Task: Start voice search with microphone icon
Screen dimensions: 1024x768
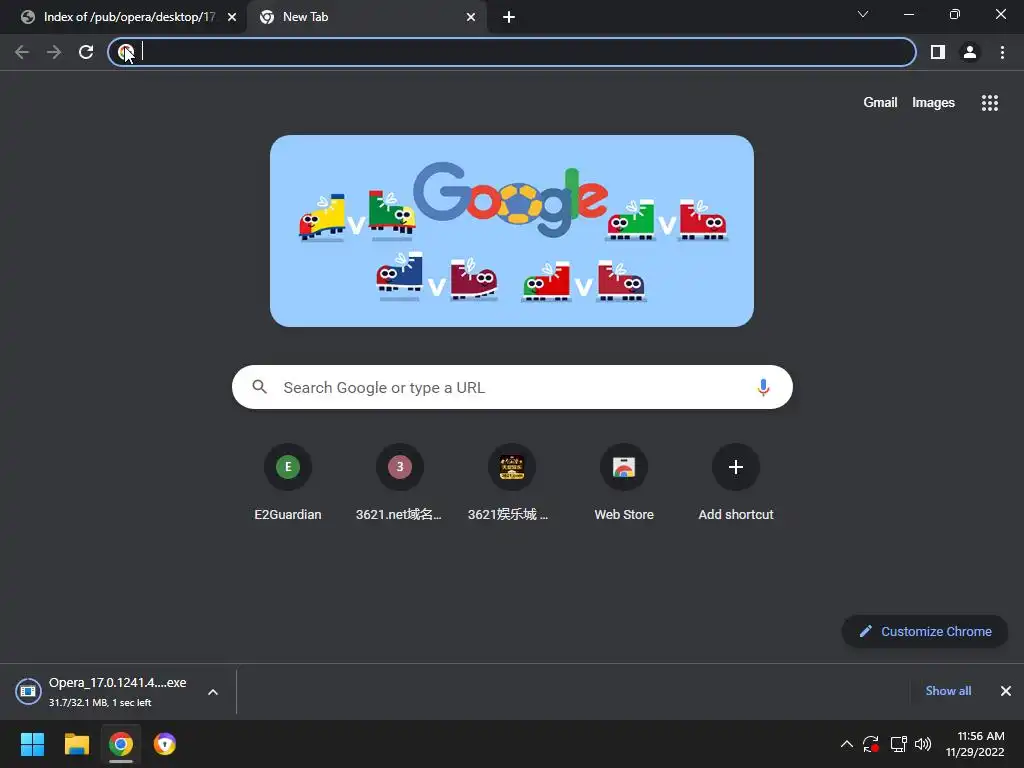Action: [x=763, y=387]
